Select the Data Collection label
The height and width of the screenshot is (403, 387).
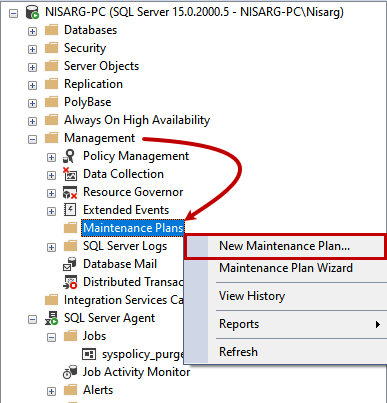point(123,174)
